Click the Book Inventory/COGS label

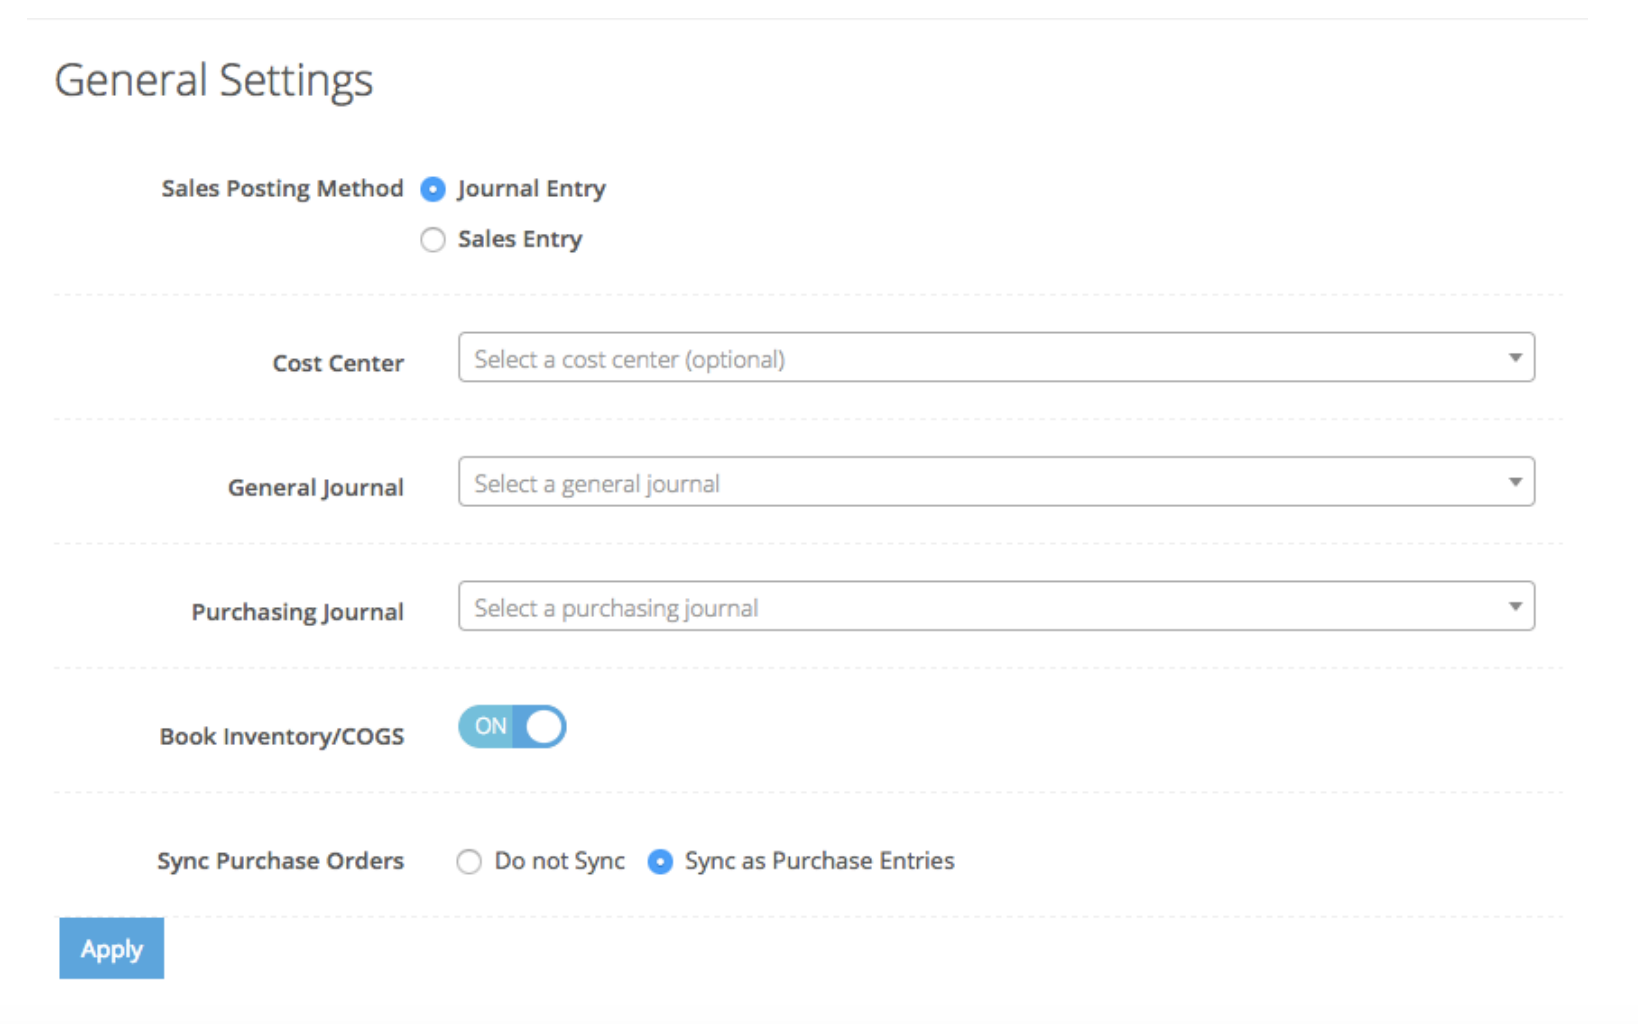click(x=282, y=737)
